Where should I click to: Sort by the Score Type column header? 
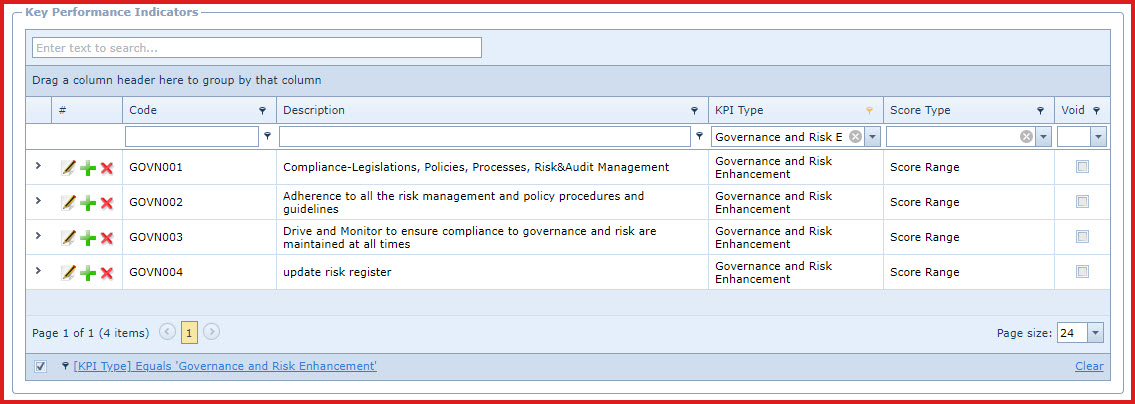[x=920, y=111]
